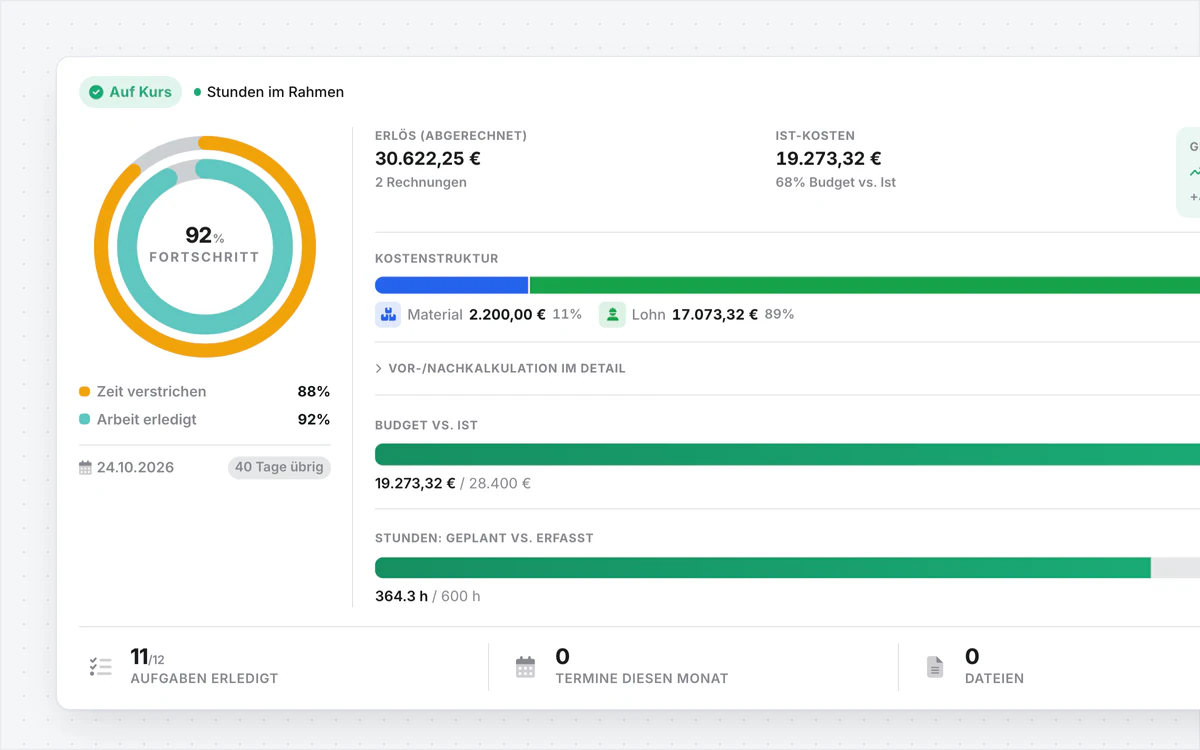Click the Auf Kurs status badge
Screen dimensions: 1200x750
[x=131, y=92]
